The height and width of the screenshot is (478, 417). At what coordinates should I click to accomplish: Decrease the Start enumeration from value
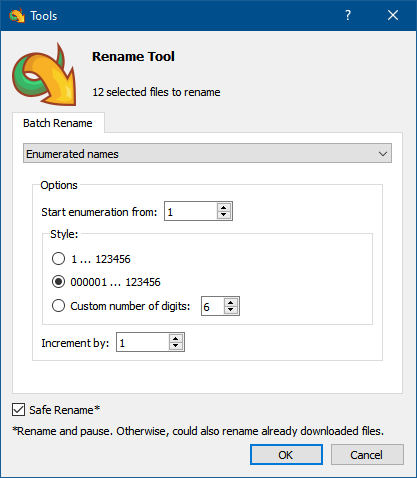224,215
